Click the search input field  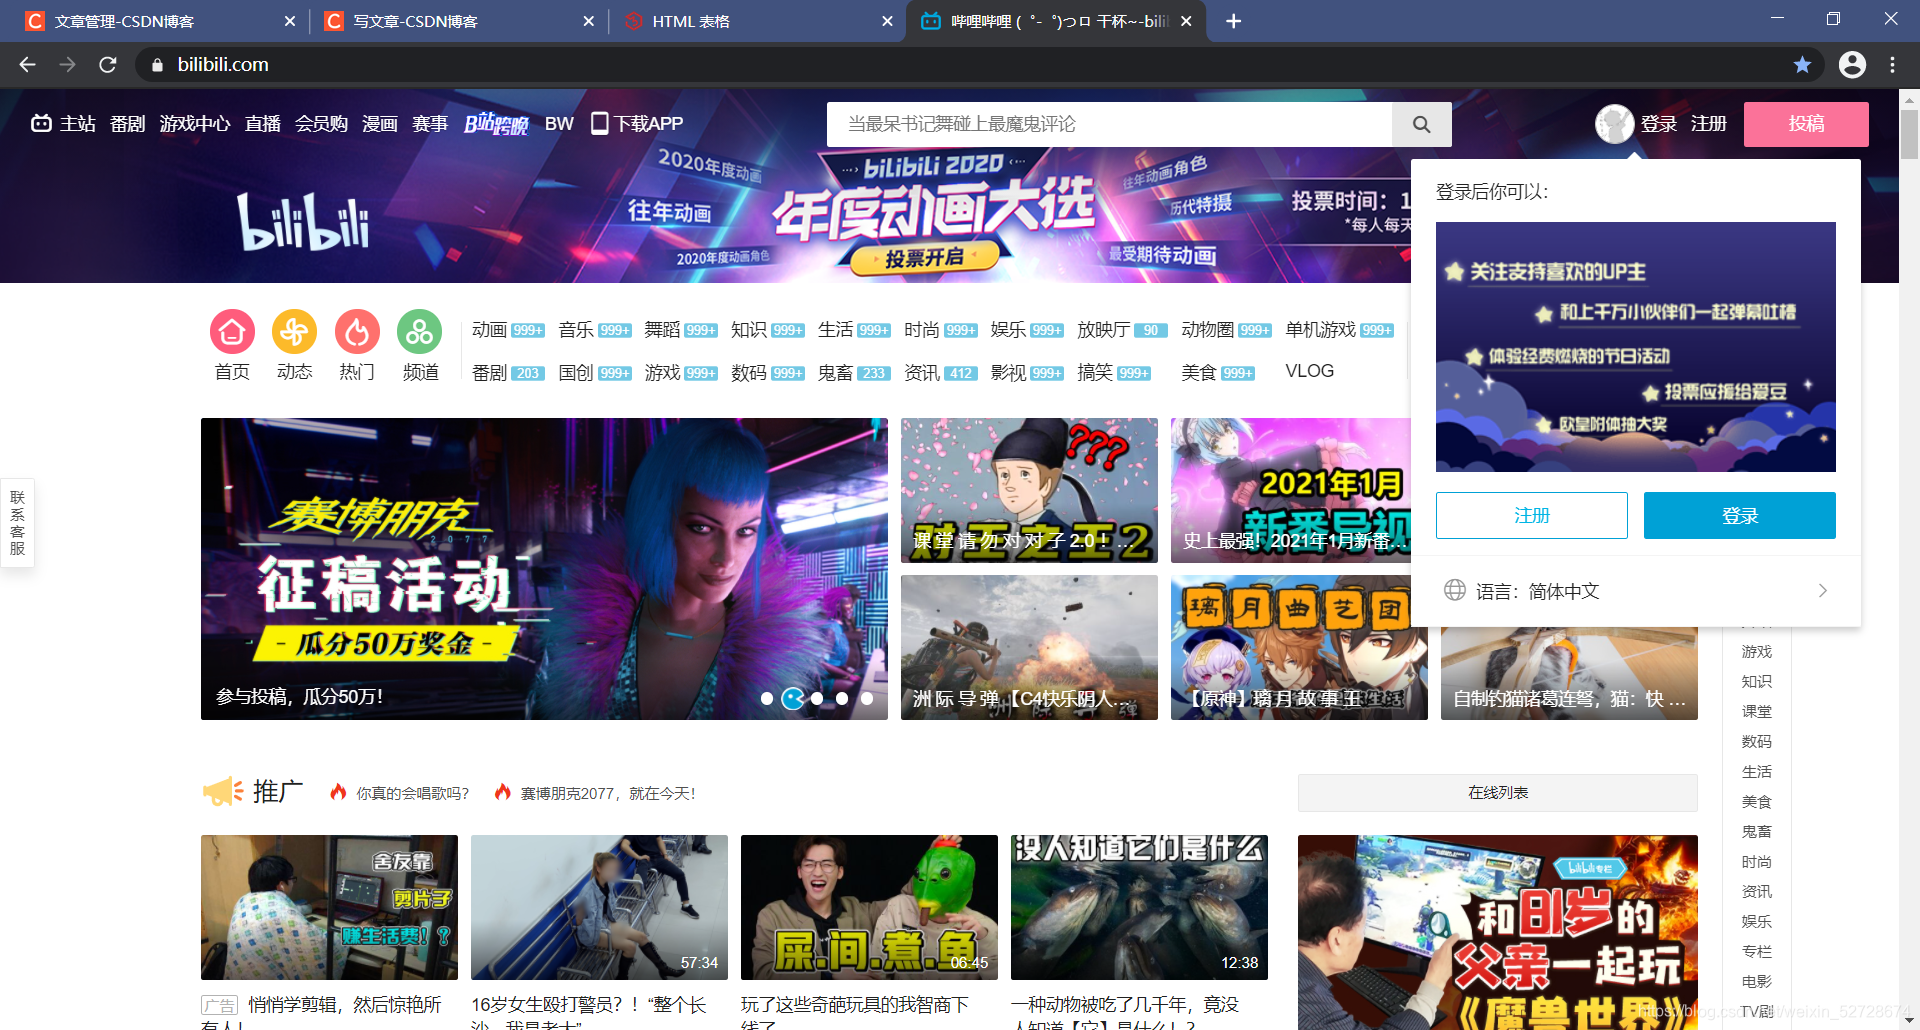click(x=1109, y=124)
